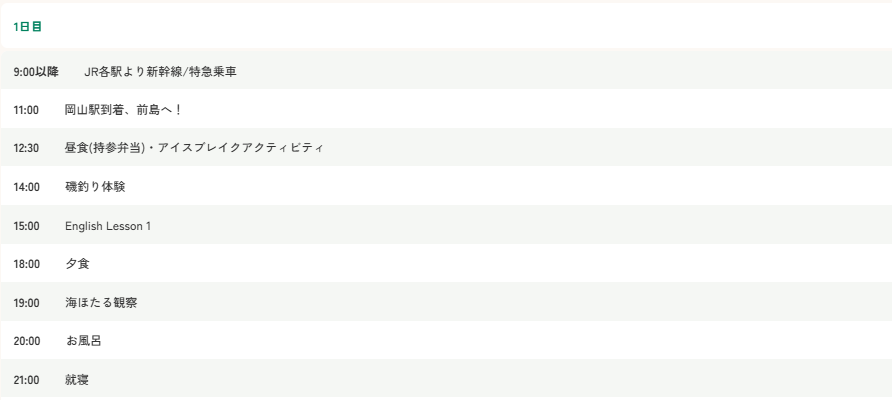Click the 19:00 time label

point(26,303)
